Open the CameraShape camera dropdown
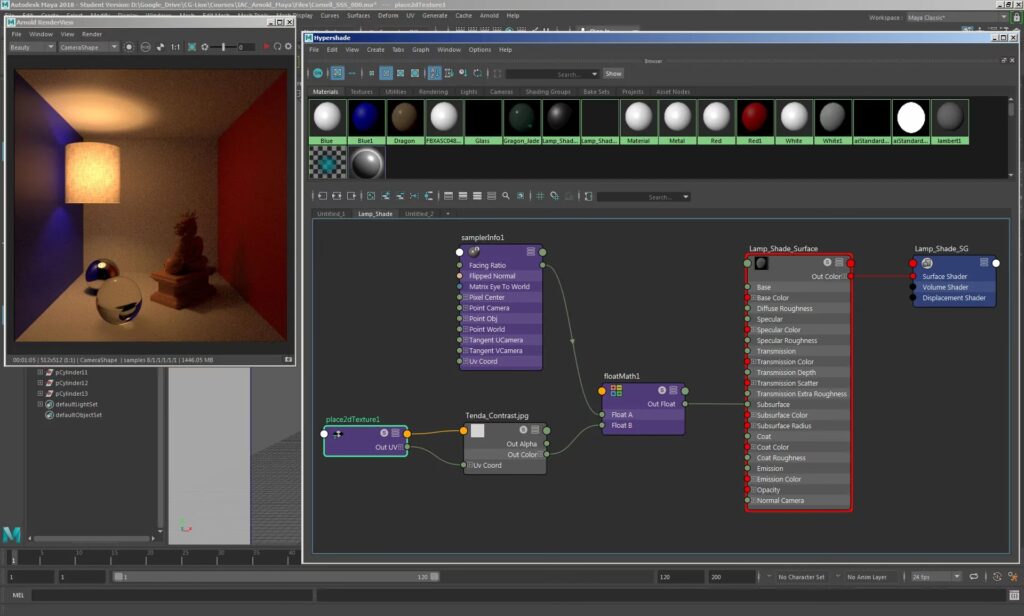Image resolution: width=1024 pixels, height=616 pixels. click(88, 47)
